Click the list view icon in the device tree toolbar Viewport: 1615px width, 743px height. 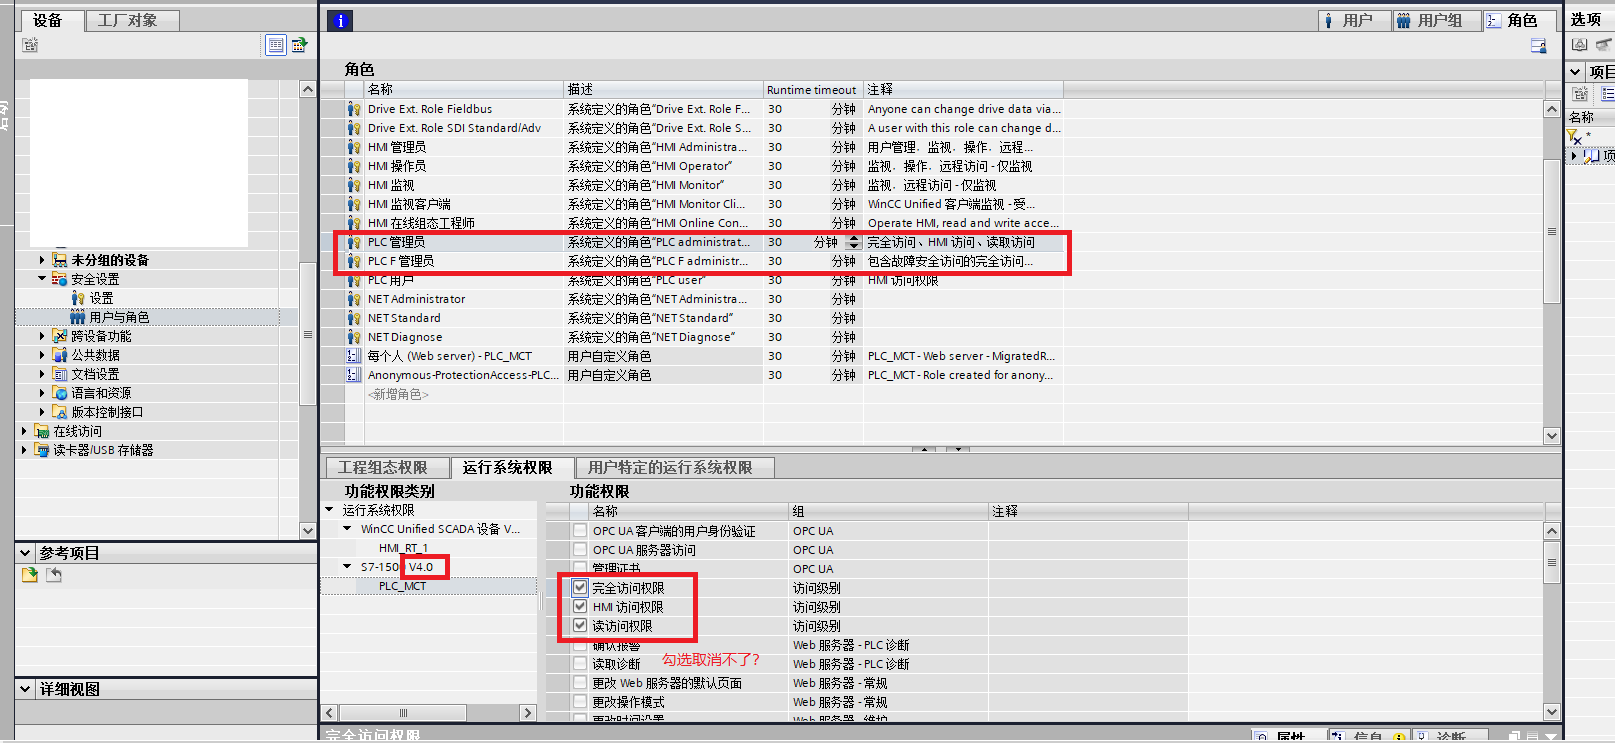[x=276, y=45]
